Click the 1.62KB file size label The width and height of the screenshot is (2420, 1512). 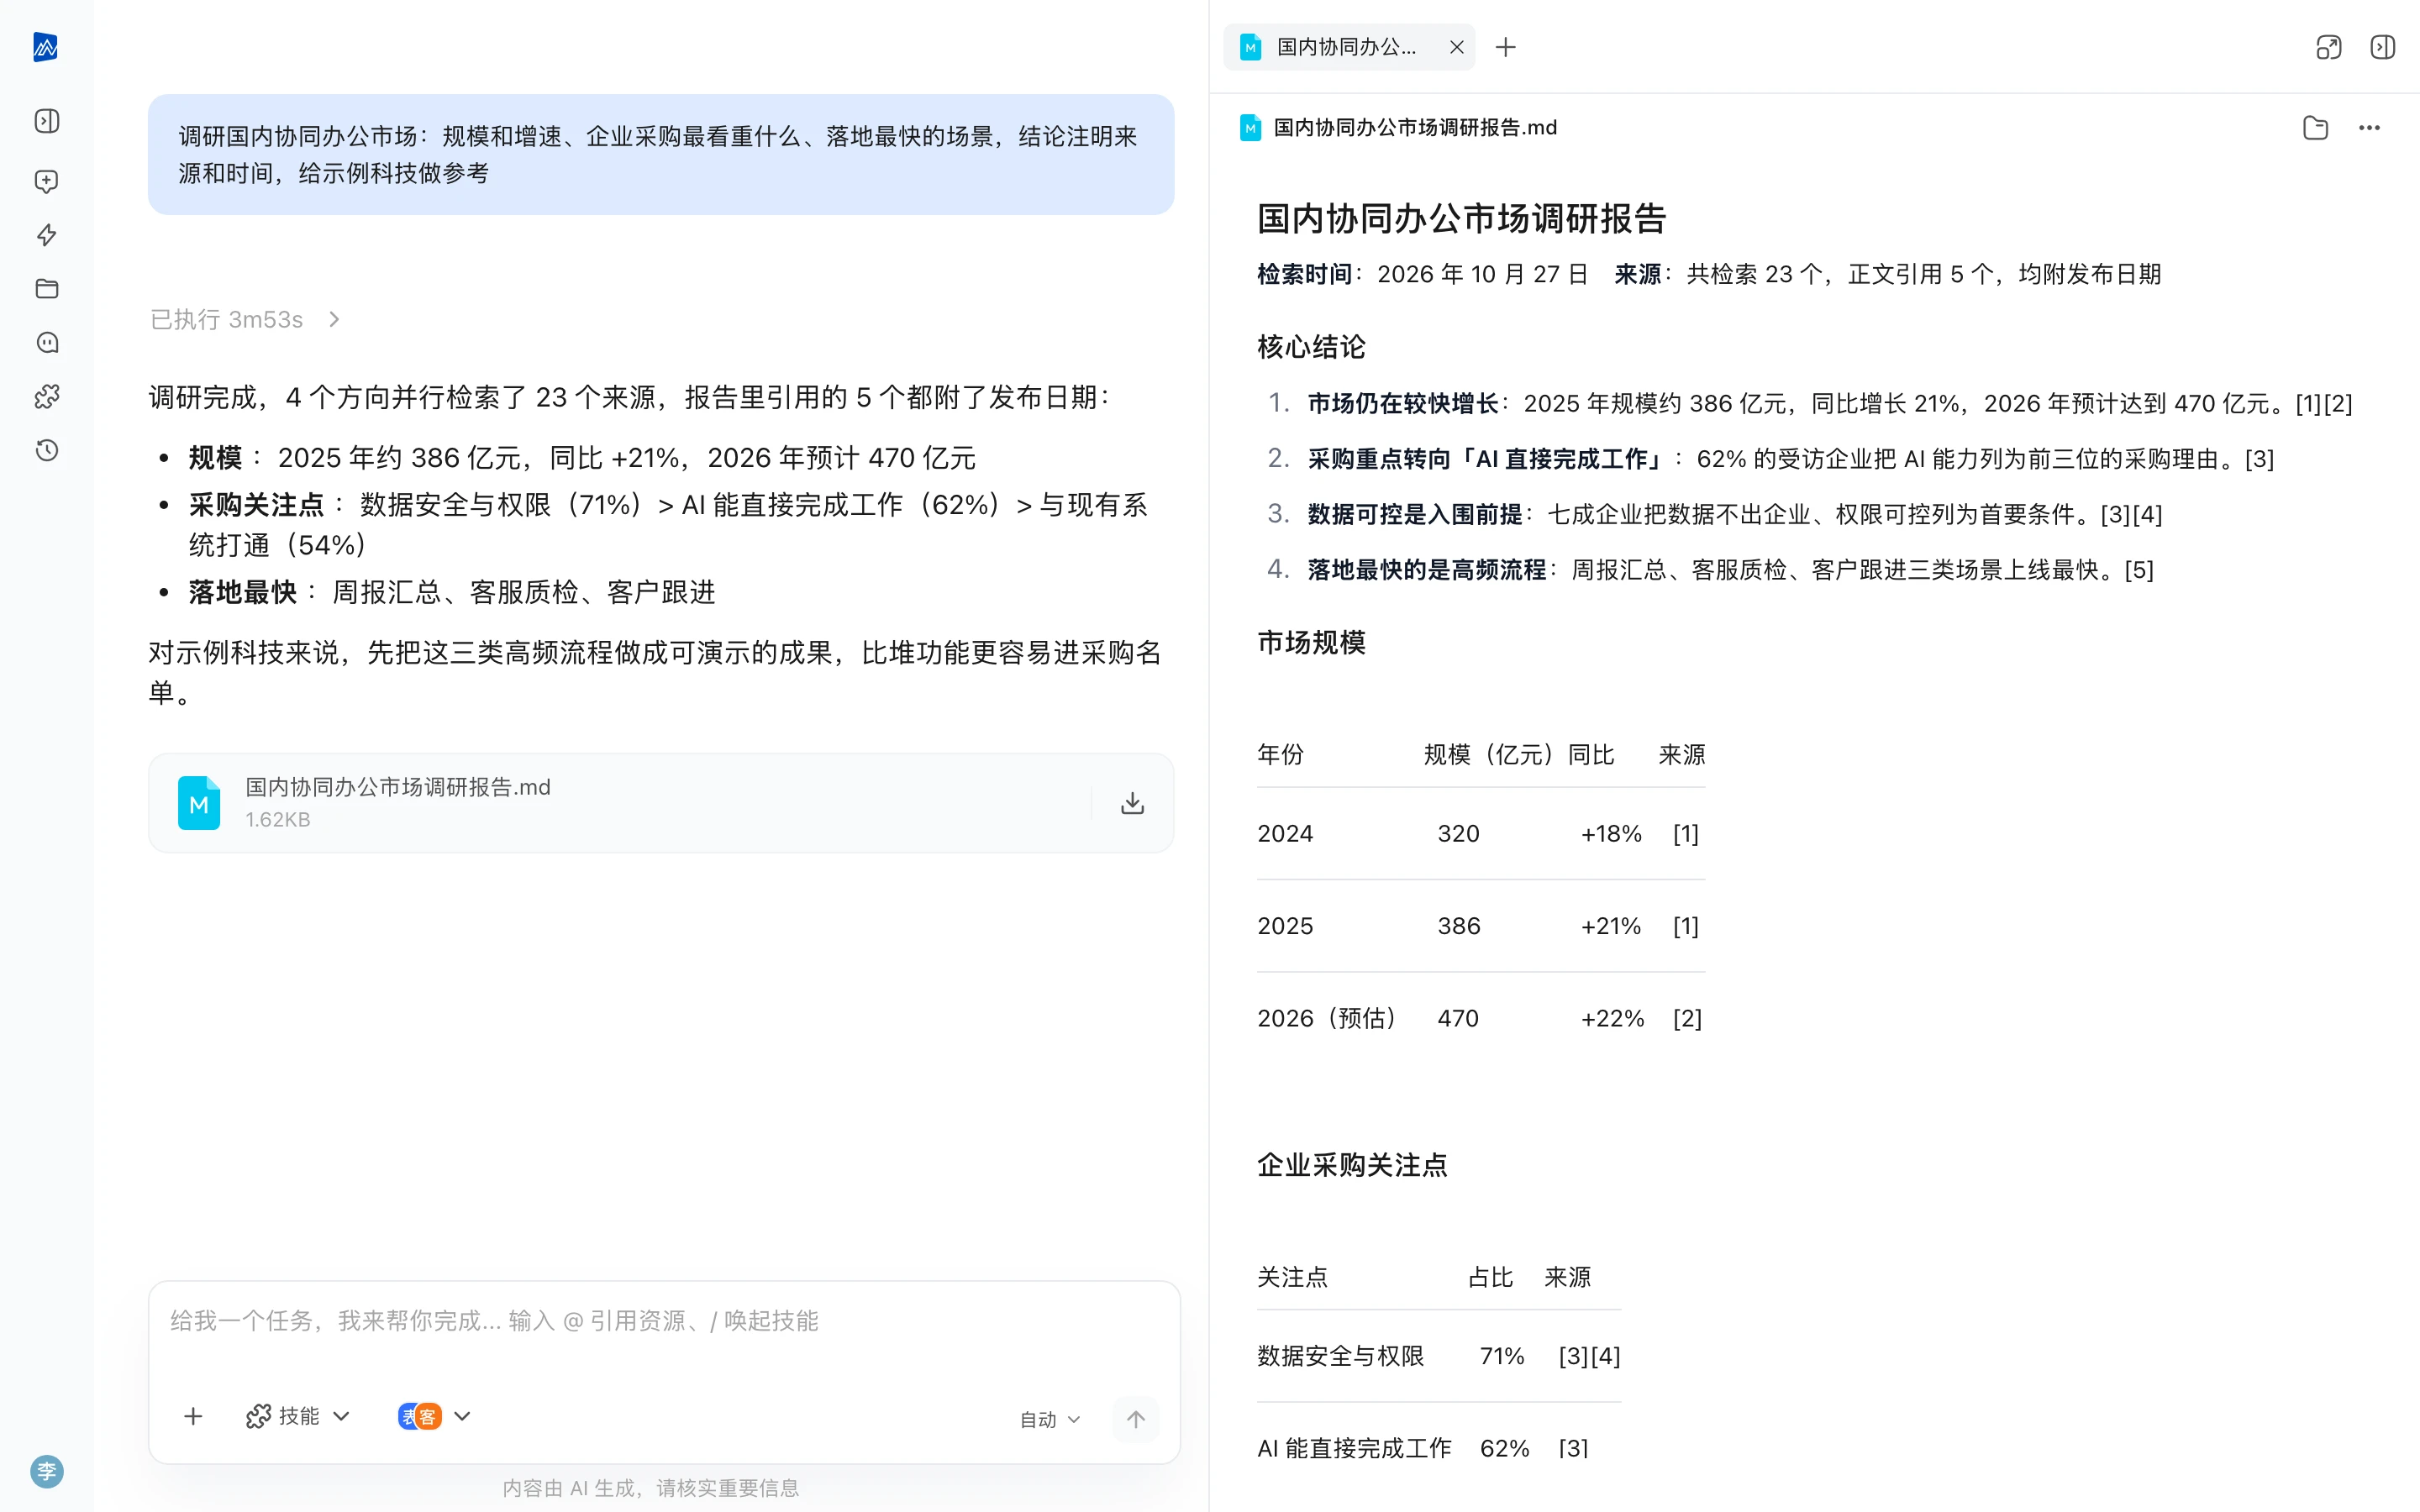(x=278, y=820)
